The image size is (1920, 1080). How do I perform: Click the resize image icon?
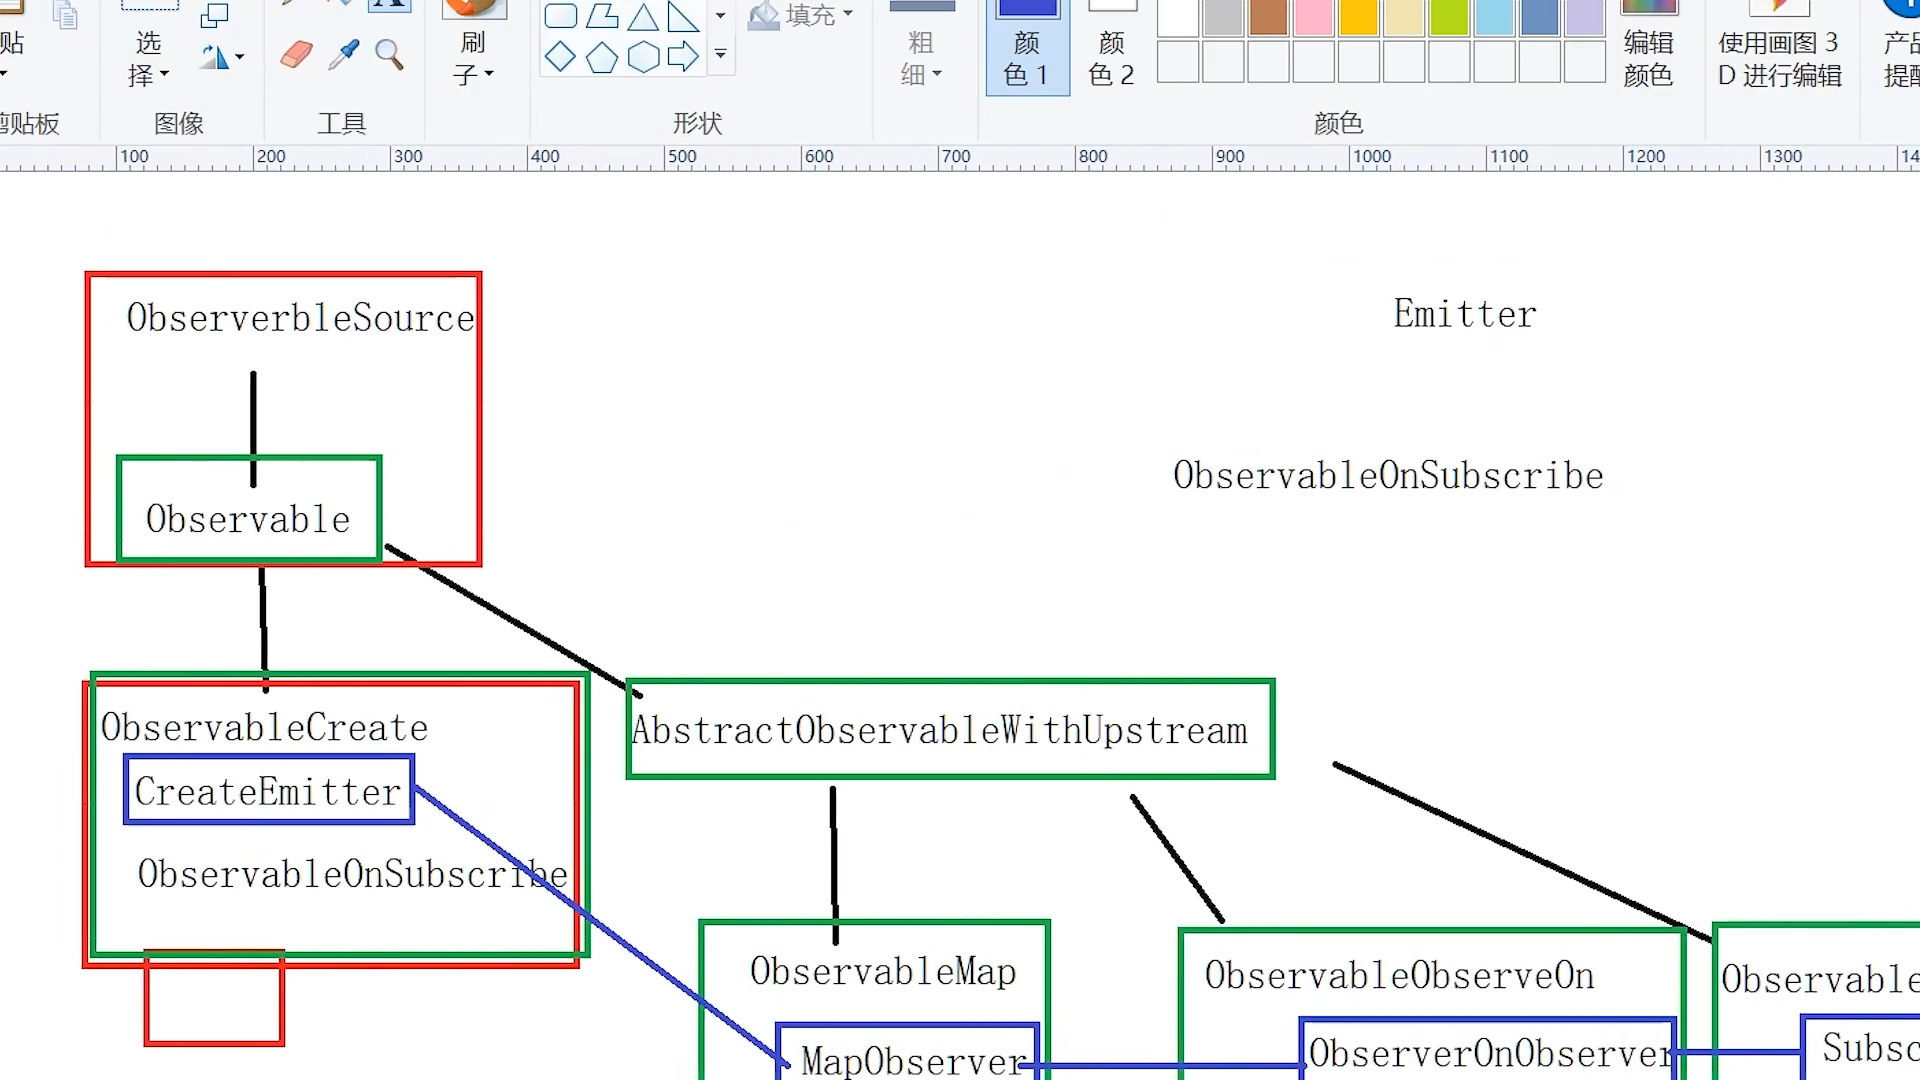214,15
